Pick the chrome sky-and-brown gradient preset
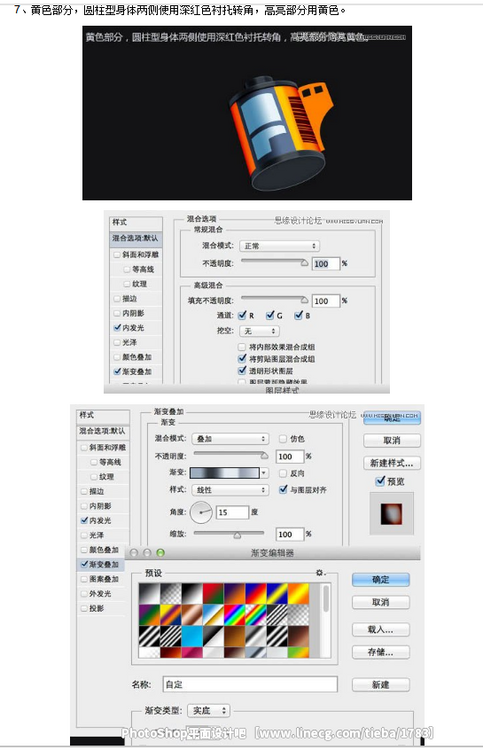Image resolution: width=483 pixels, height=750 pixels. click(x=213, y=615)
